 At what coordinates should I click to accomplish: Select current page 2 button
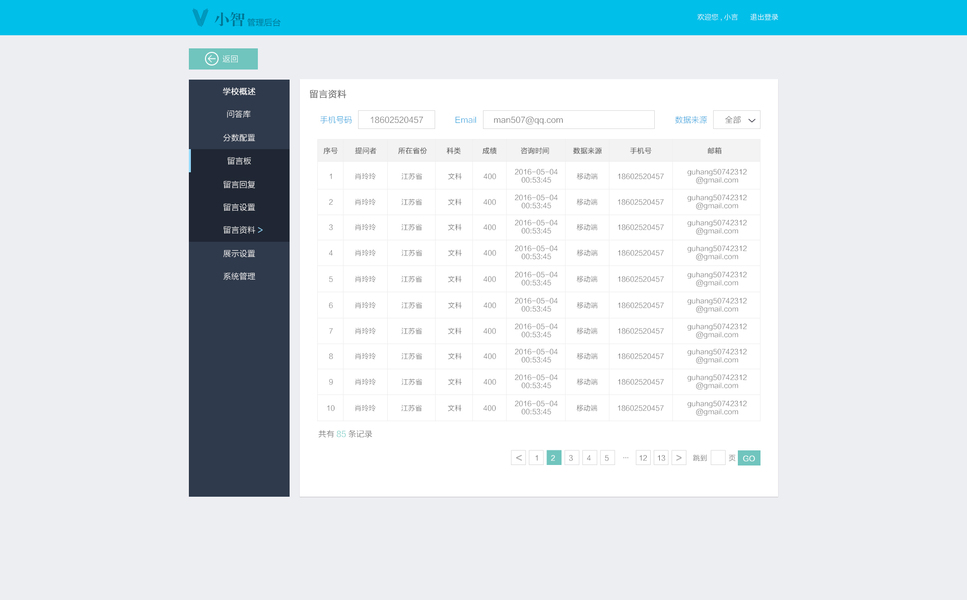(x=554, y=458)
